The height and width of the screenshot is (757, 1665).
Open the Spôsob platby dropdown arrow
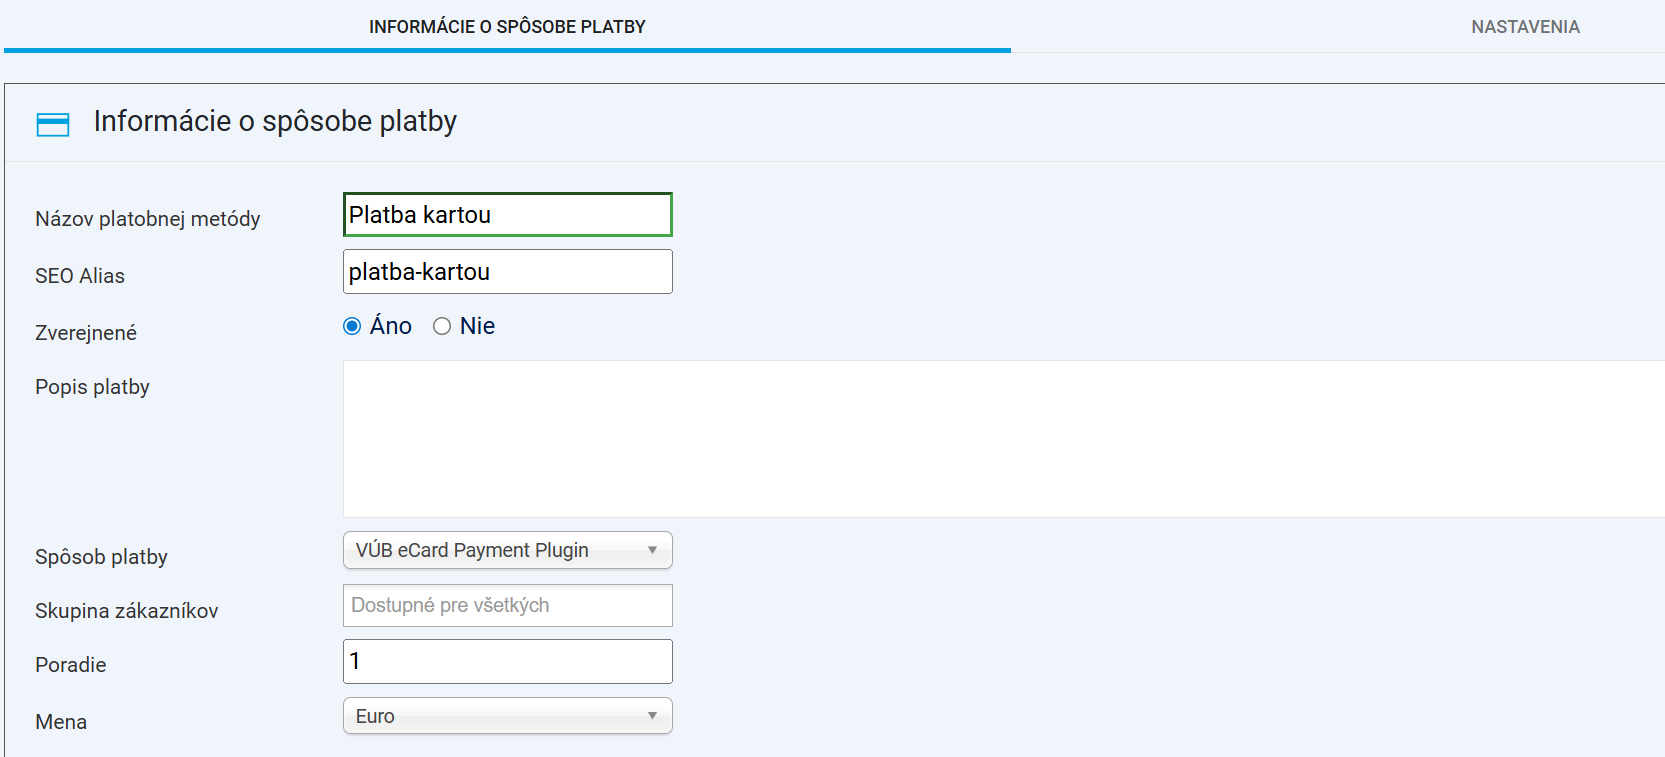point(651,550)
